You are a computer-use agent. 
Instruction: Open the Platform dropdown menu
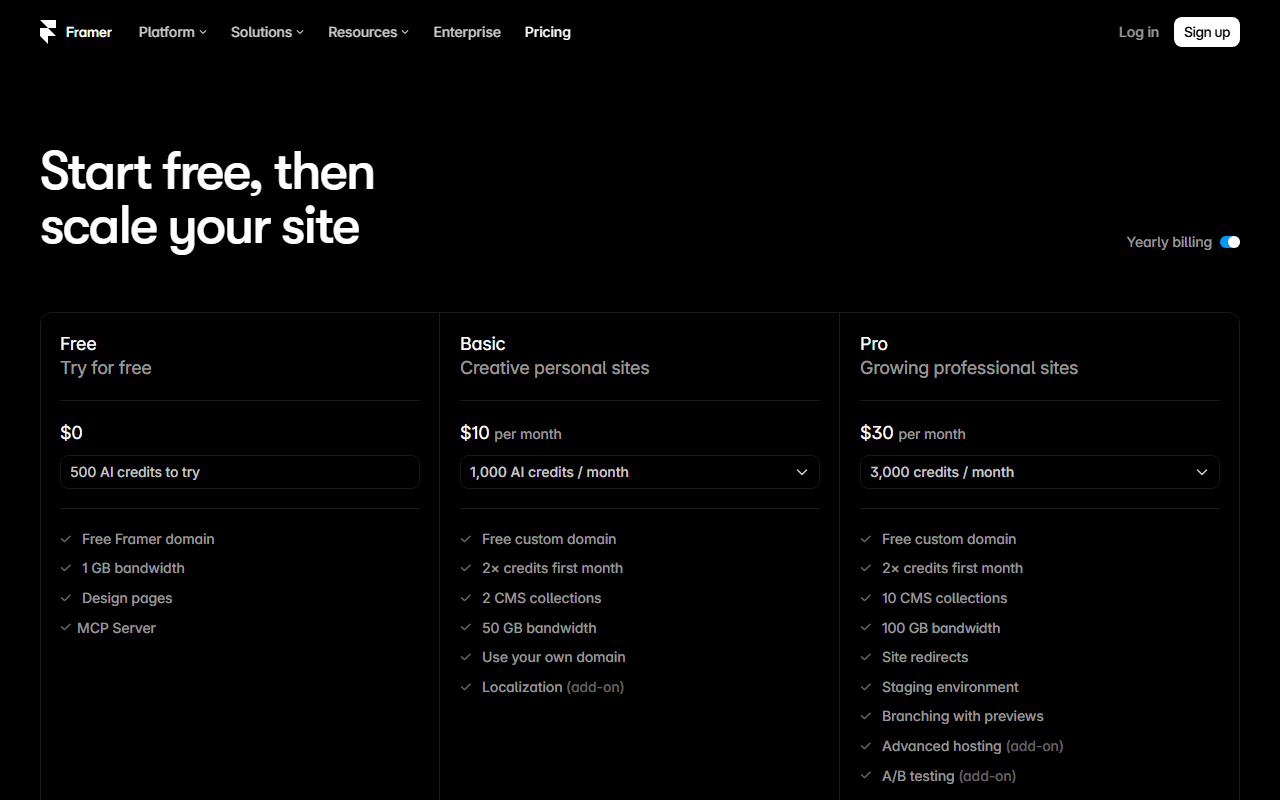(x=172, y=32)
